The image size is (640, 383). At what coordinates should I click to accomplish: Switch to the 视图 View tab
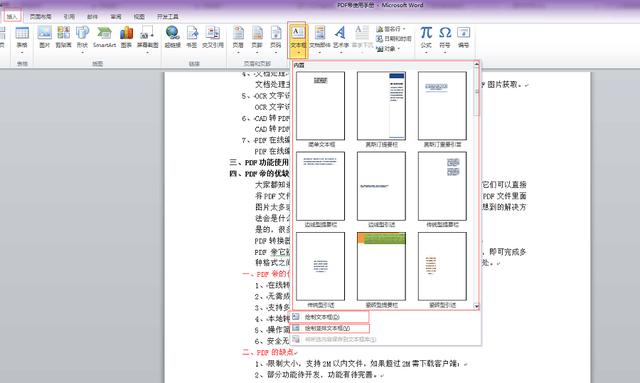click(x=139, y=16)
